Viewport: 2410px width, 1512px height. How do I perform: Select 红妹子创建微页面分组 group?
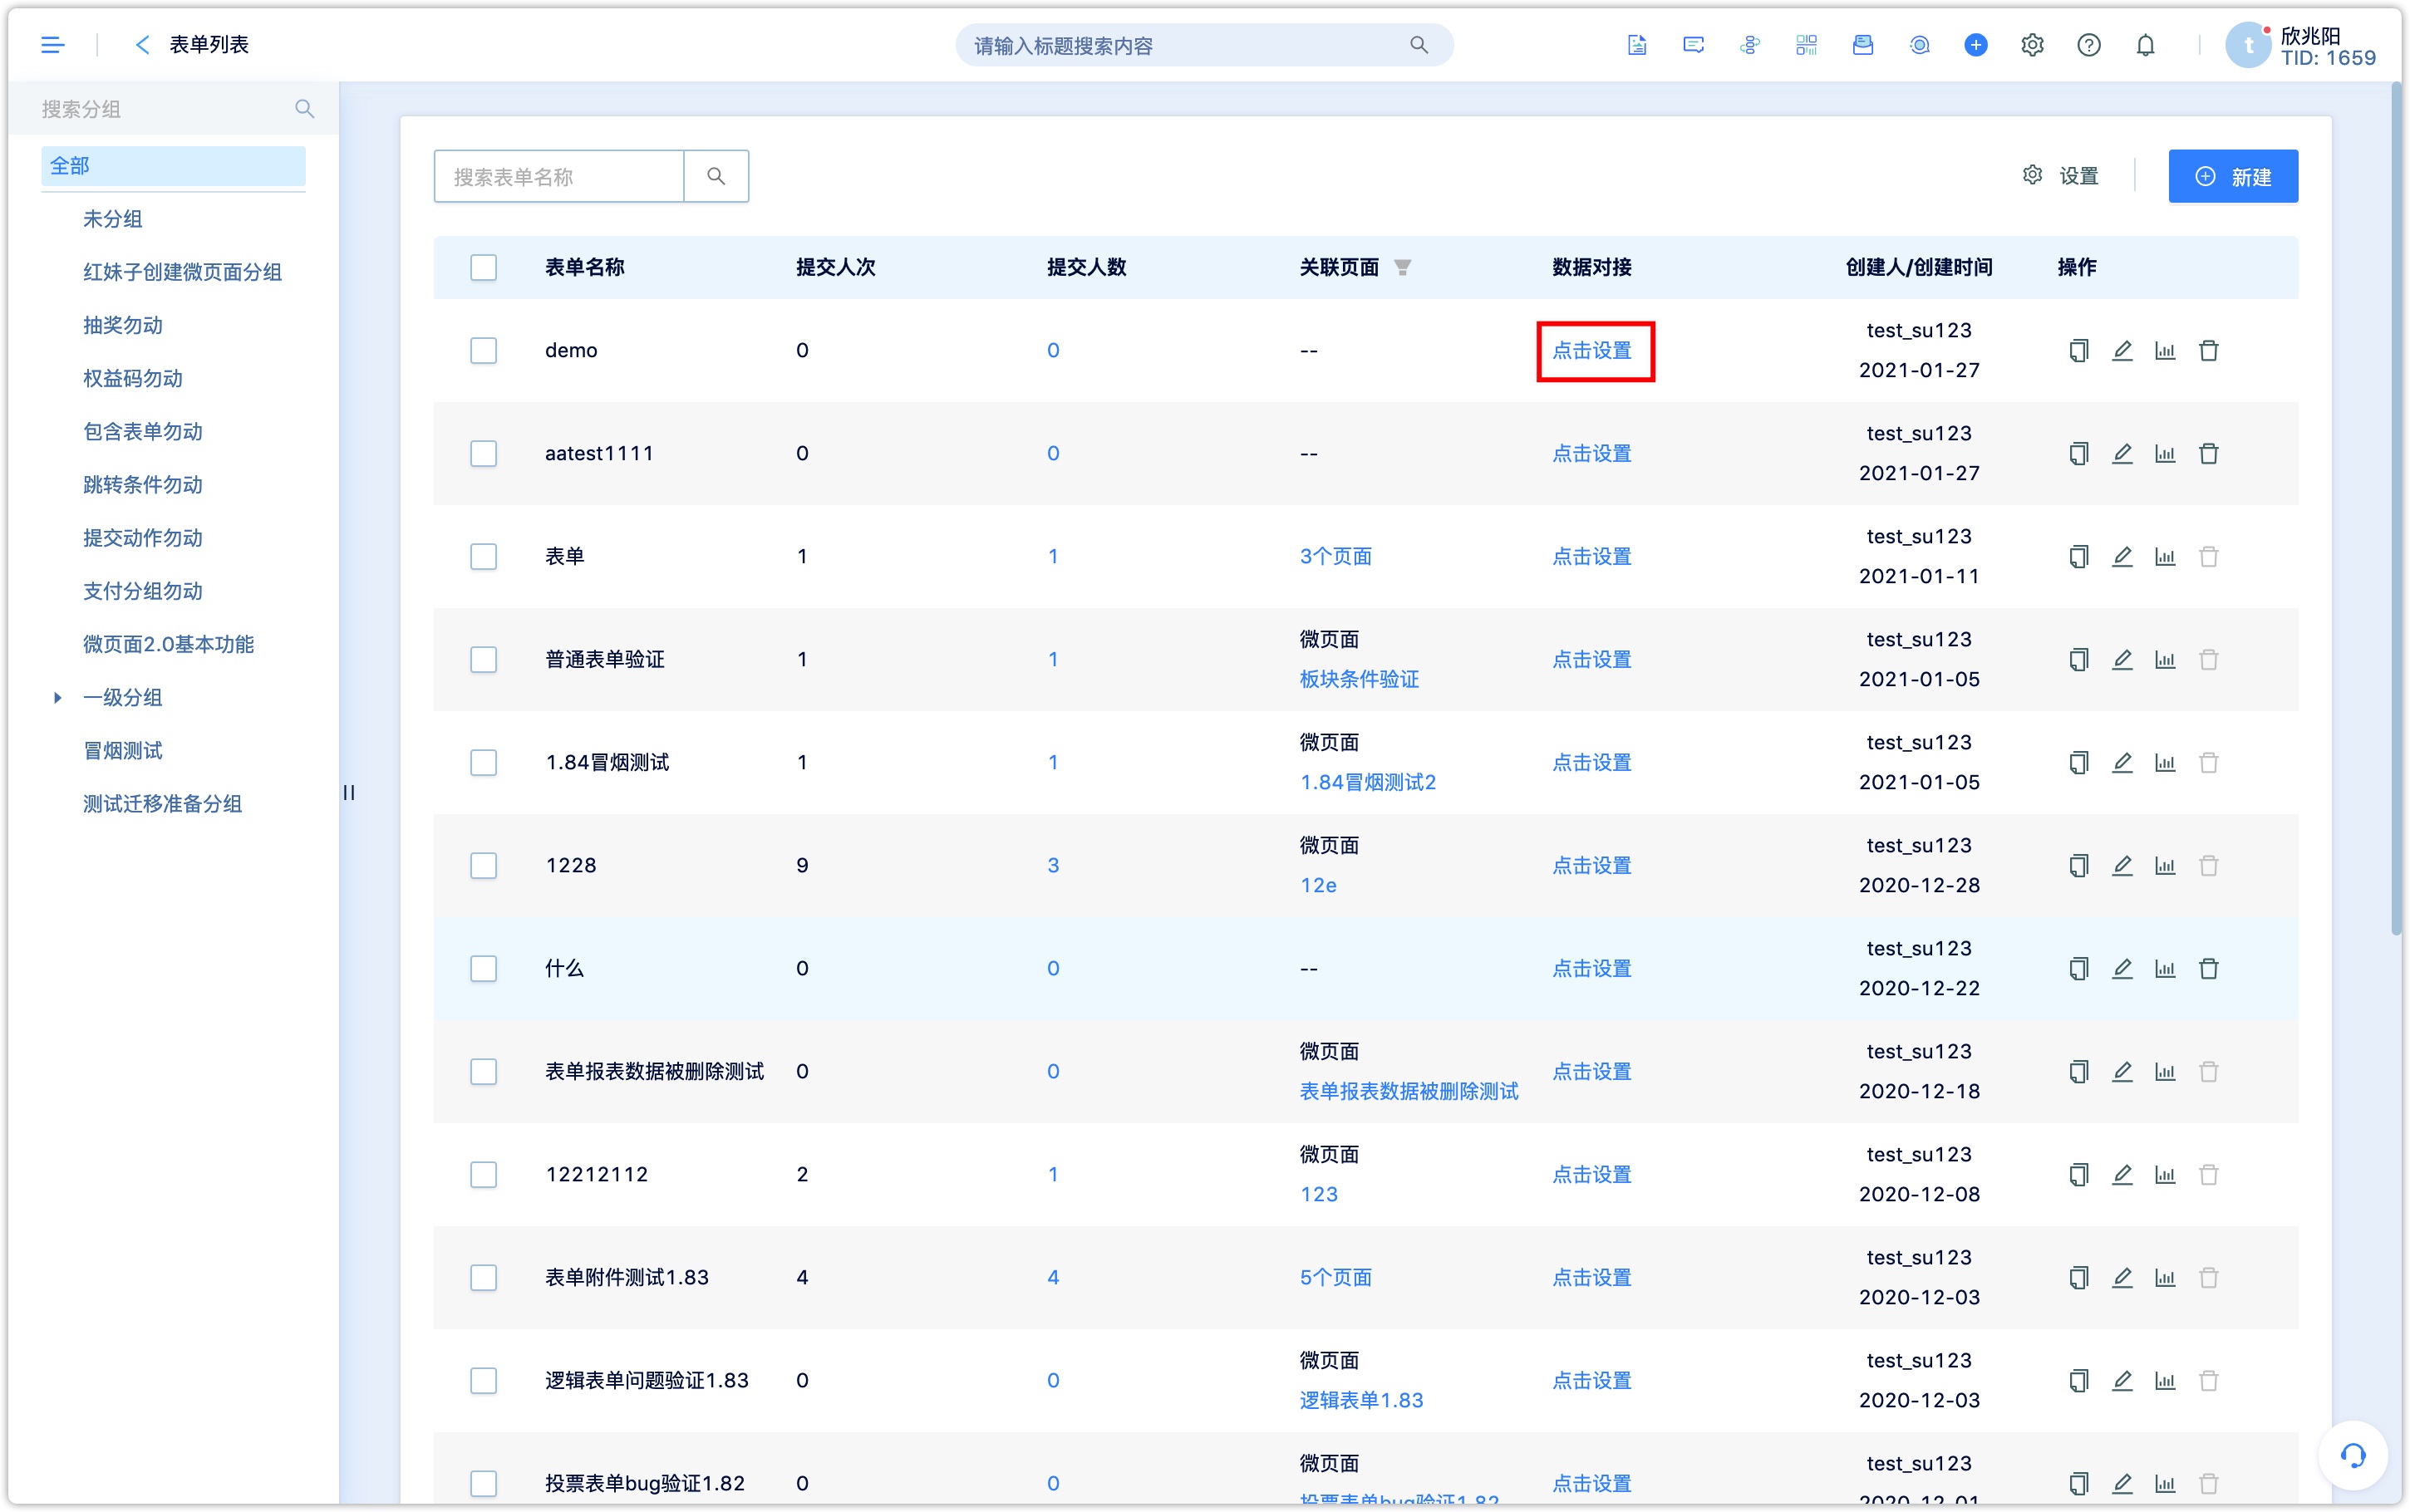click(x=182, y=272)
